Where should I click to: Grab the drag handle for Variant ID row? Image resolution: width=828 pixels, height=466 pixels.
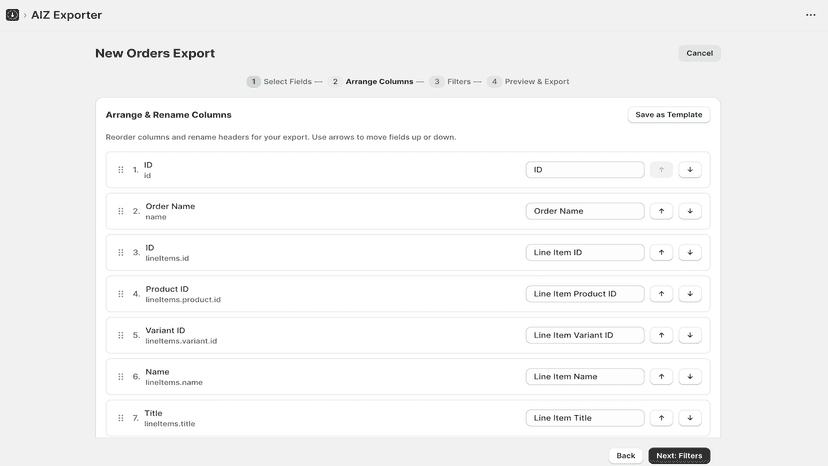click(121, 335)
